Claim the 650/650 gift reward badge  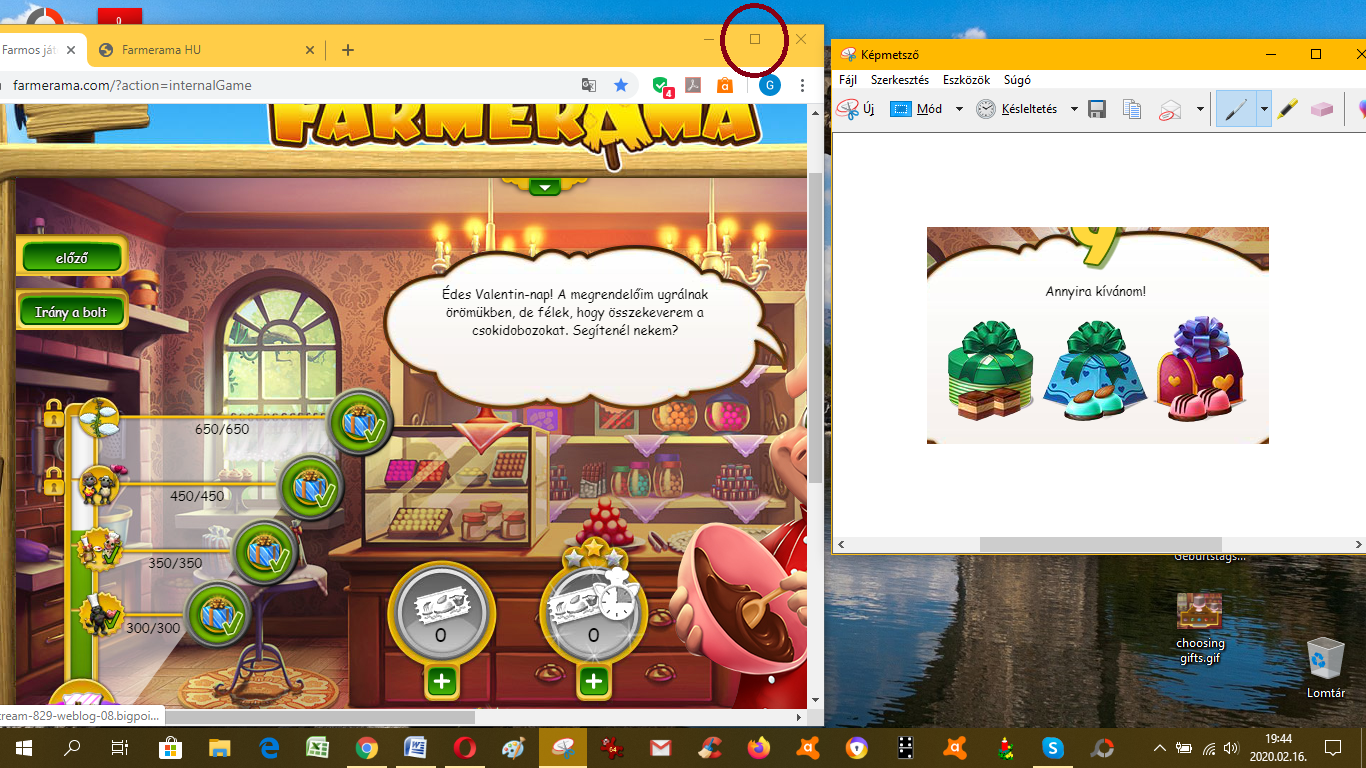tap(360, 422)
